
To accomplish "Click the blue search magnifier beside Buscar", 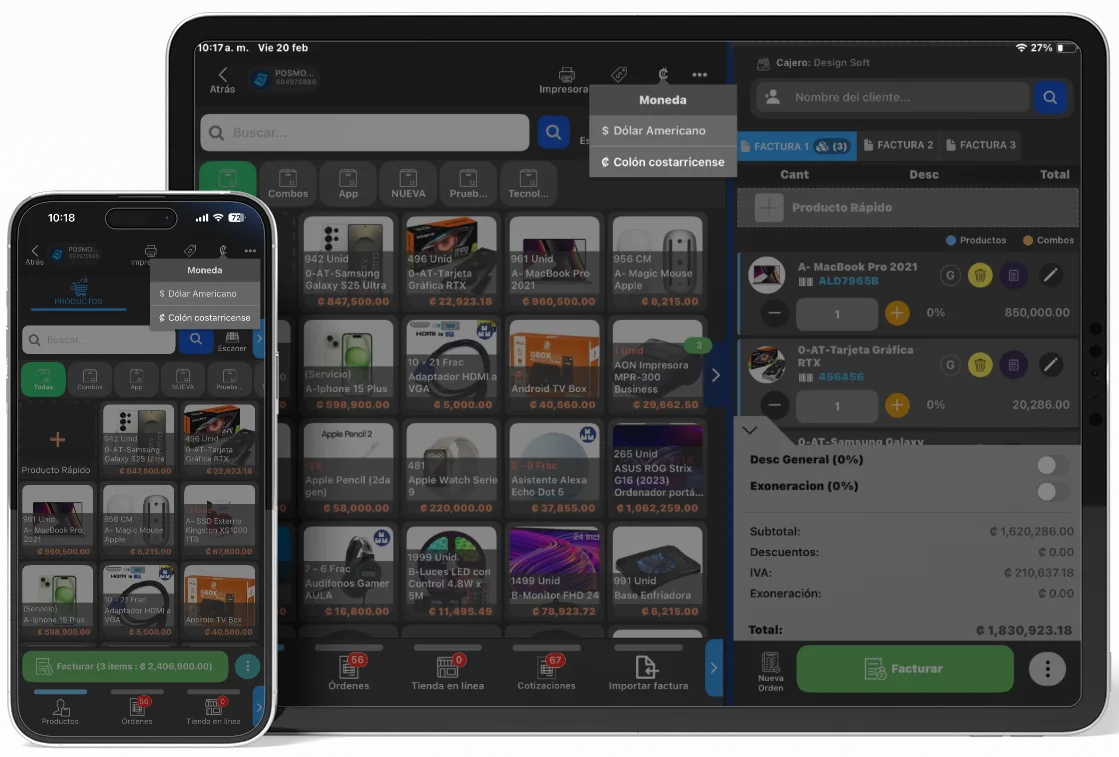I will click(553, 132).
